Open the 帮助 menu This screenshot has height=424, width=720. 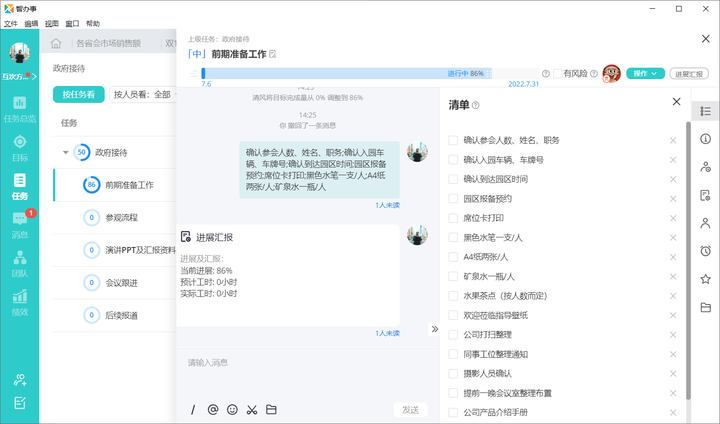click(93, 23)
